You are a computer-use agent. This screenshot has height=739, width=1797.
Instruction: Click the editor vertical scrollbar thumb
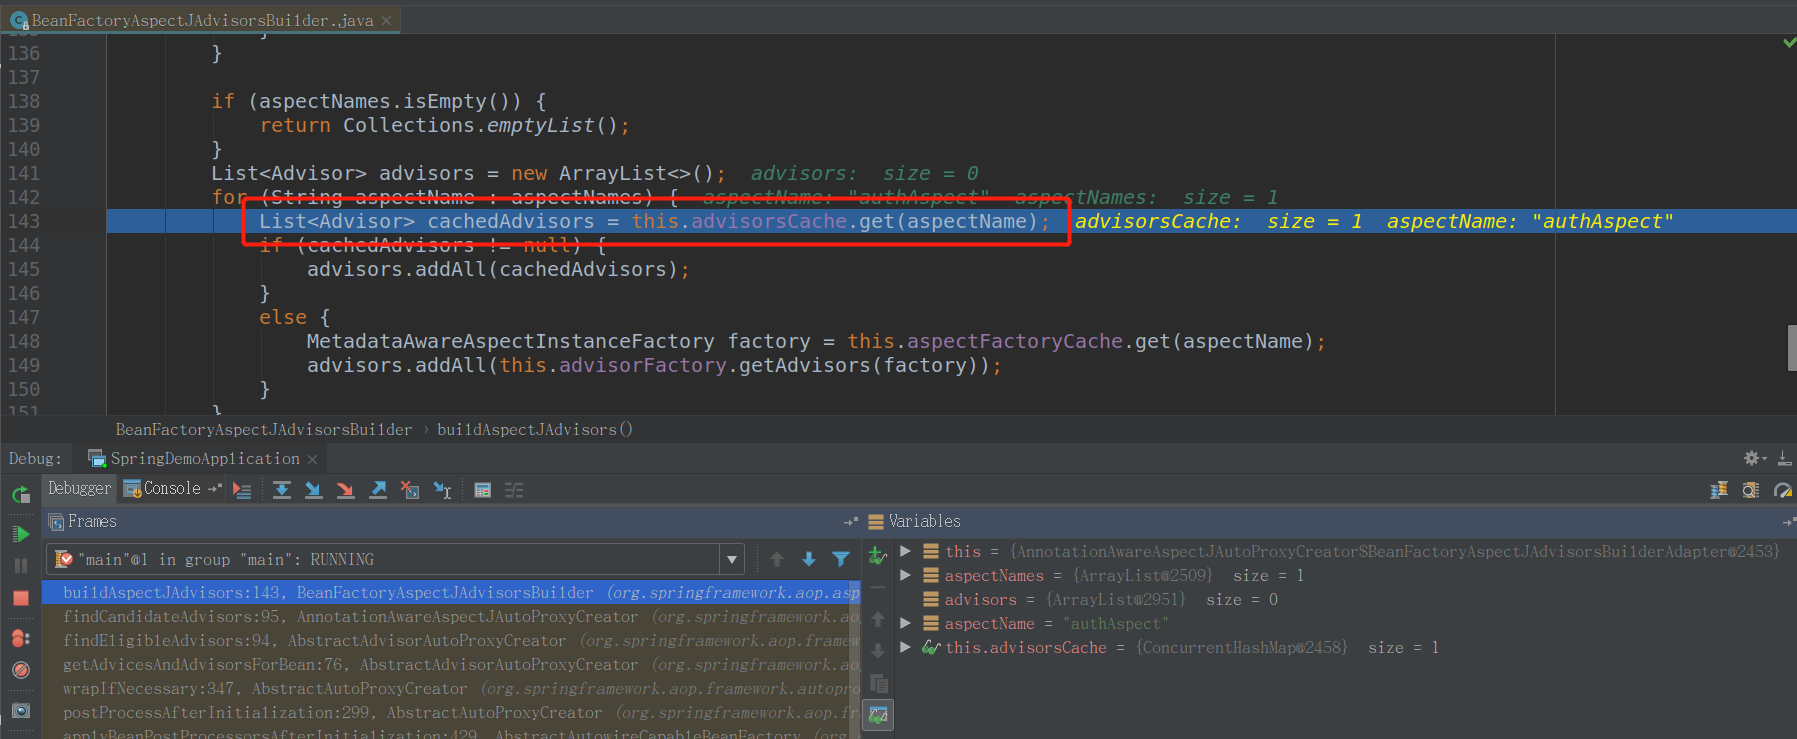(1792, 348)
